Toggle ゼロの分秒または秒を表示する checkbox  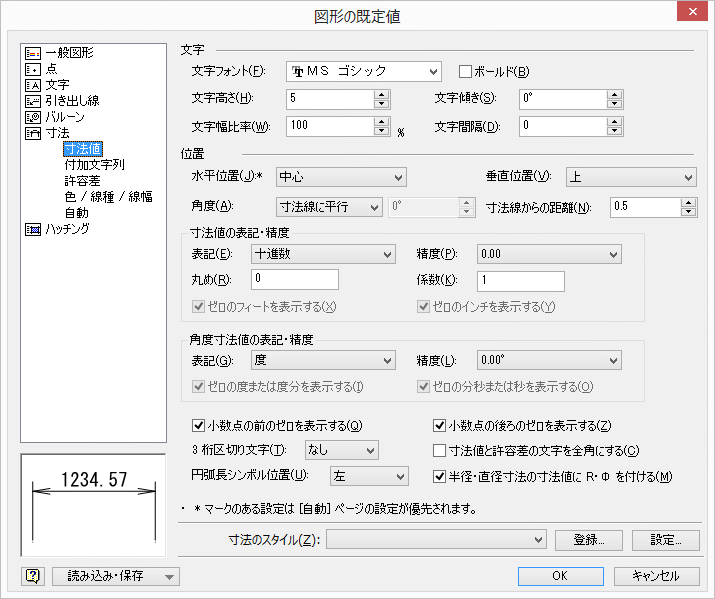424,387
